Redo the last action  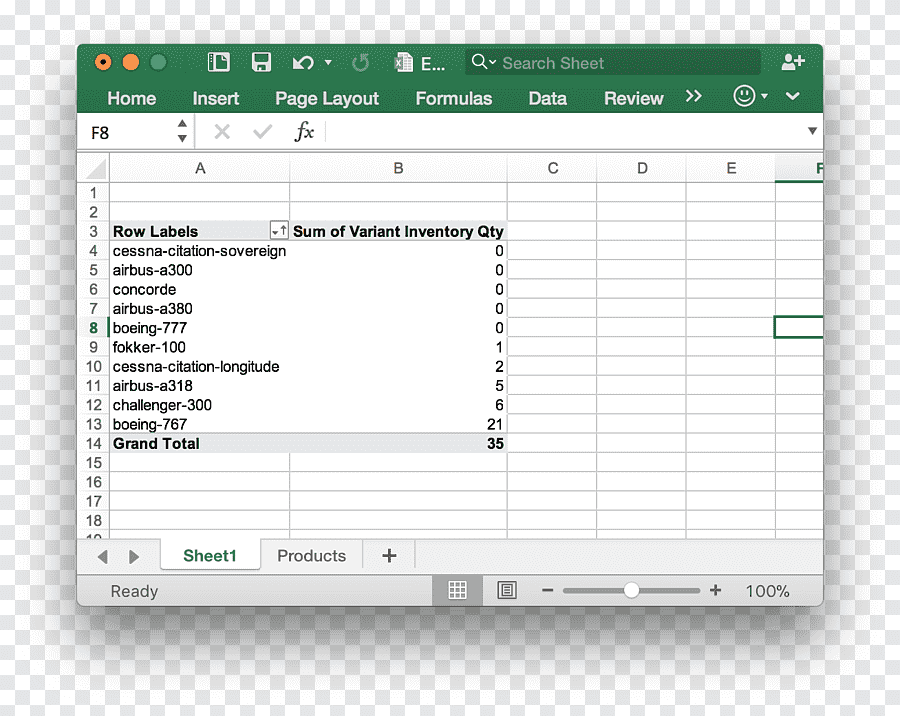tap(360, 62)
